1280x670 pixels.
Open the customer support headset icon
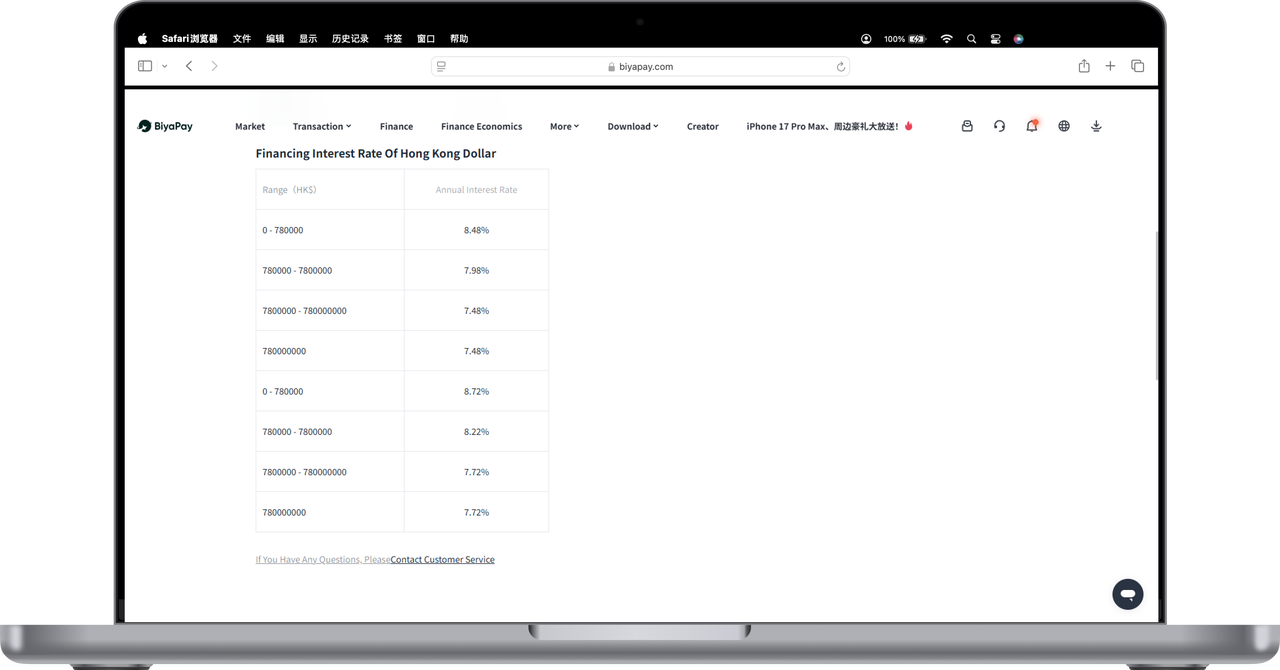coord(999,126)
